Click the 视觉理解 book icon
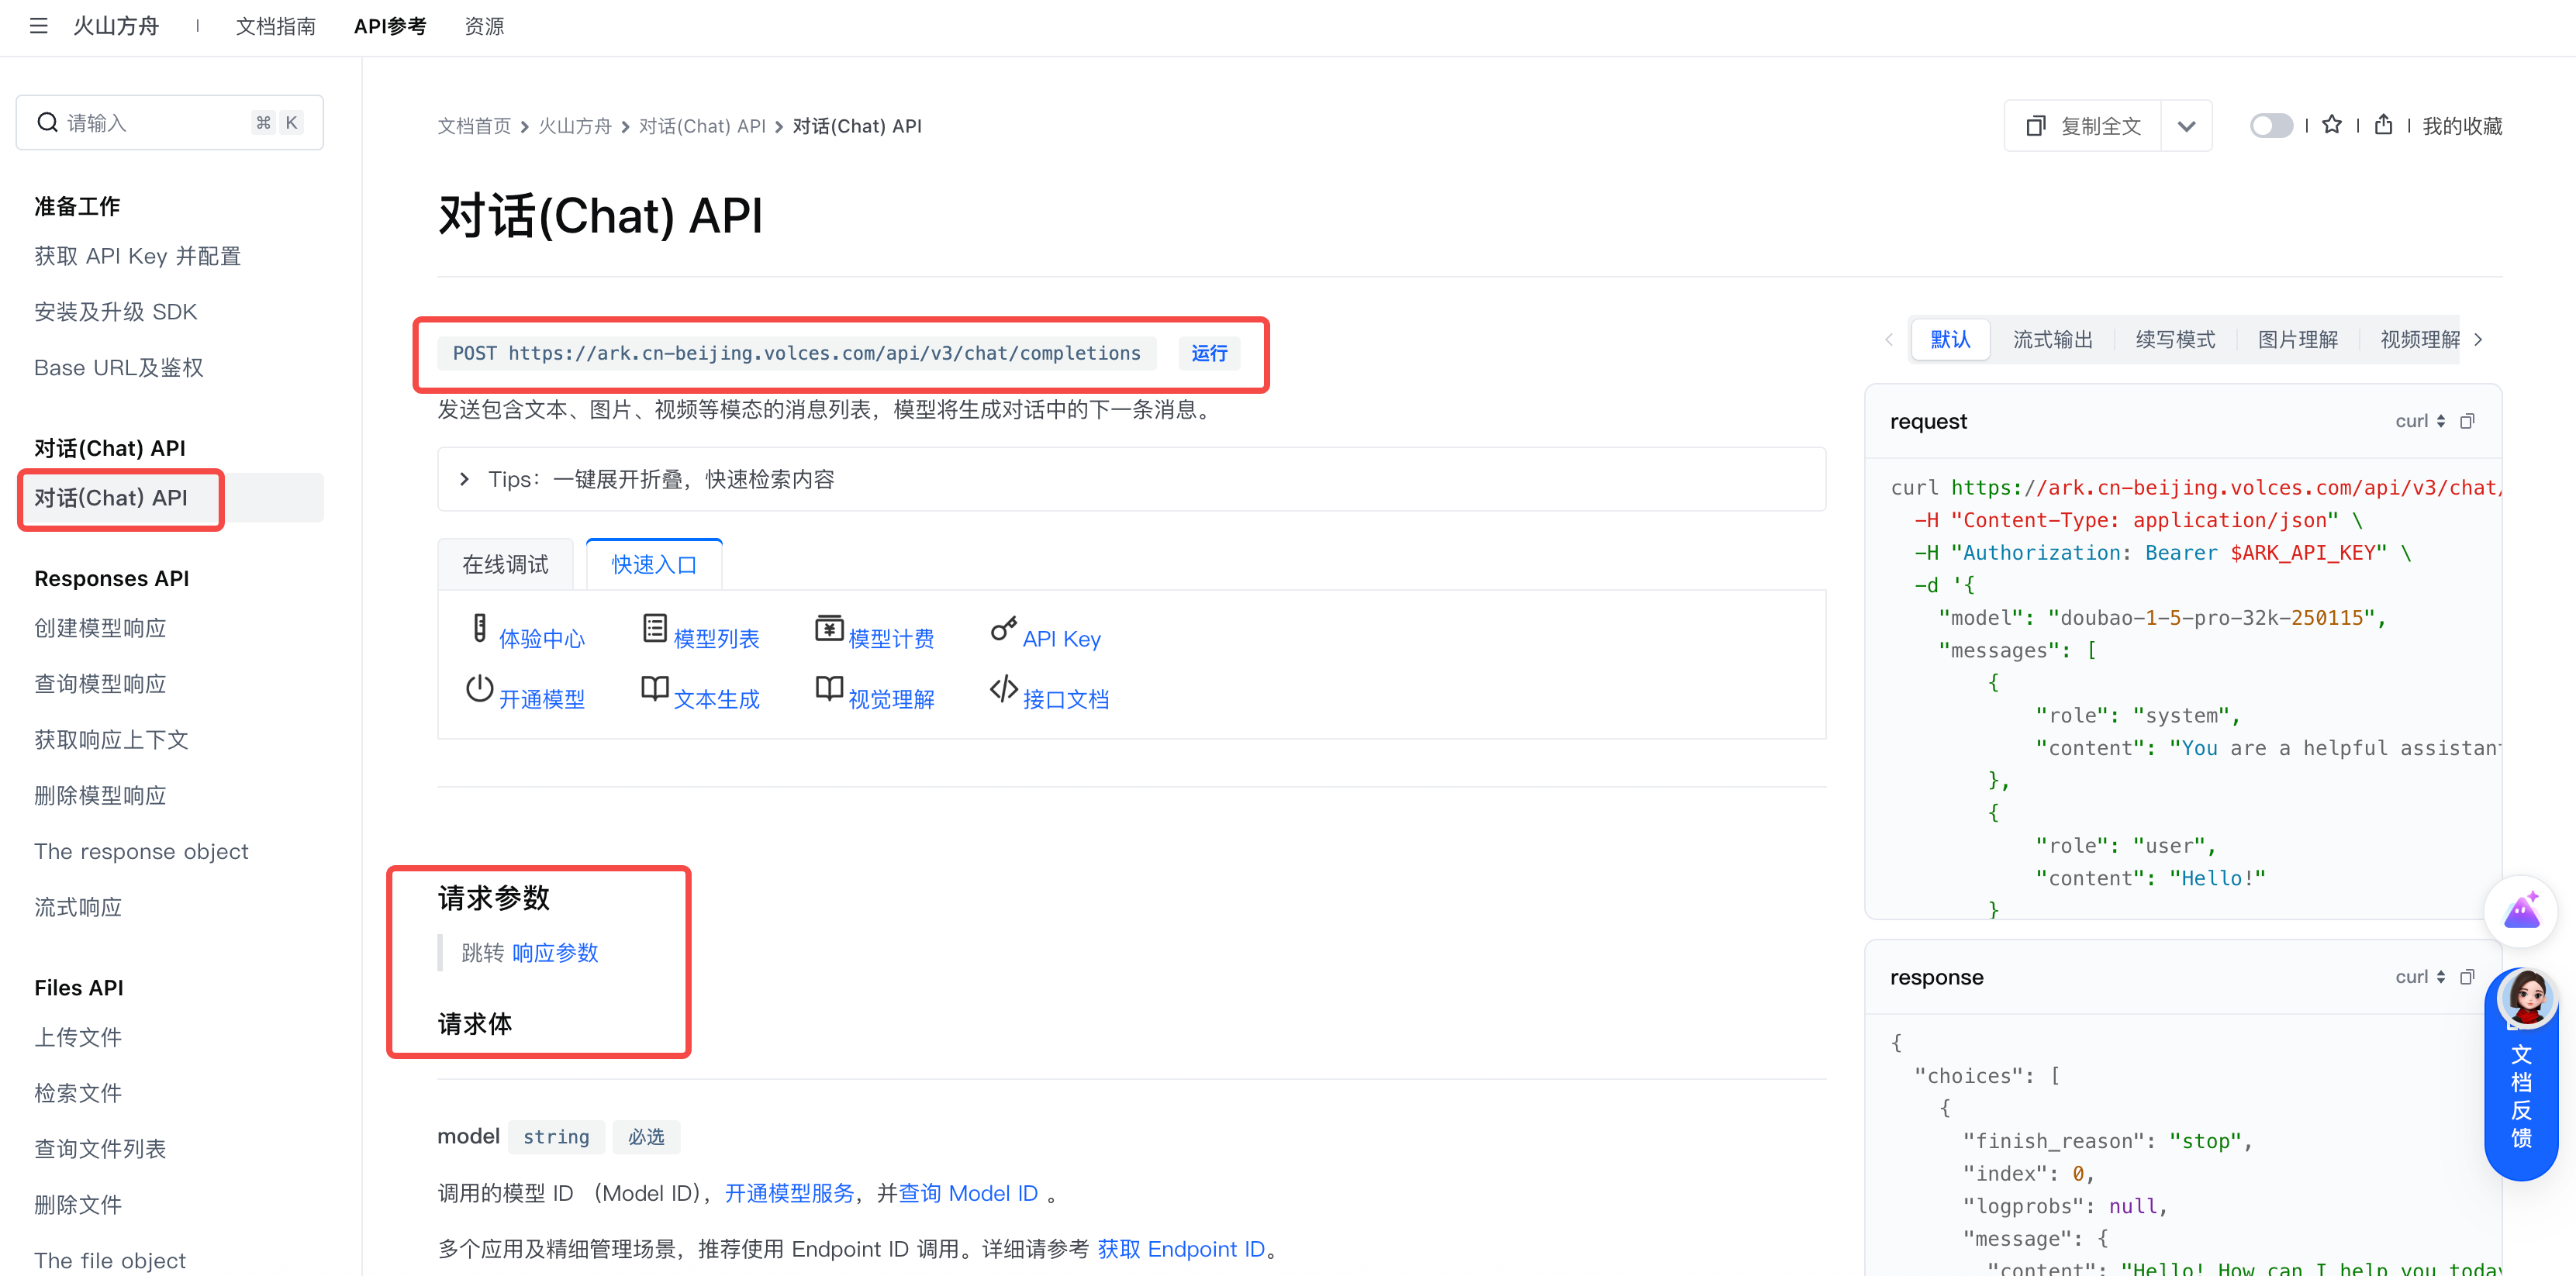2576x1276 pixels. tap(829, 689)
